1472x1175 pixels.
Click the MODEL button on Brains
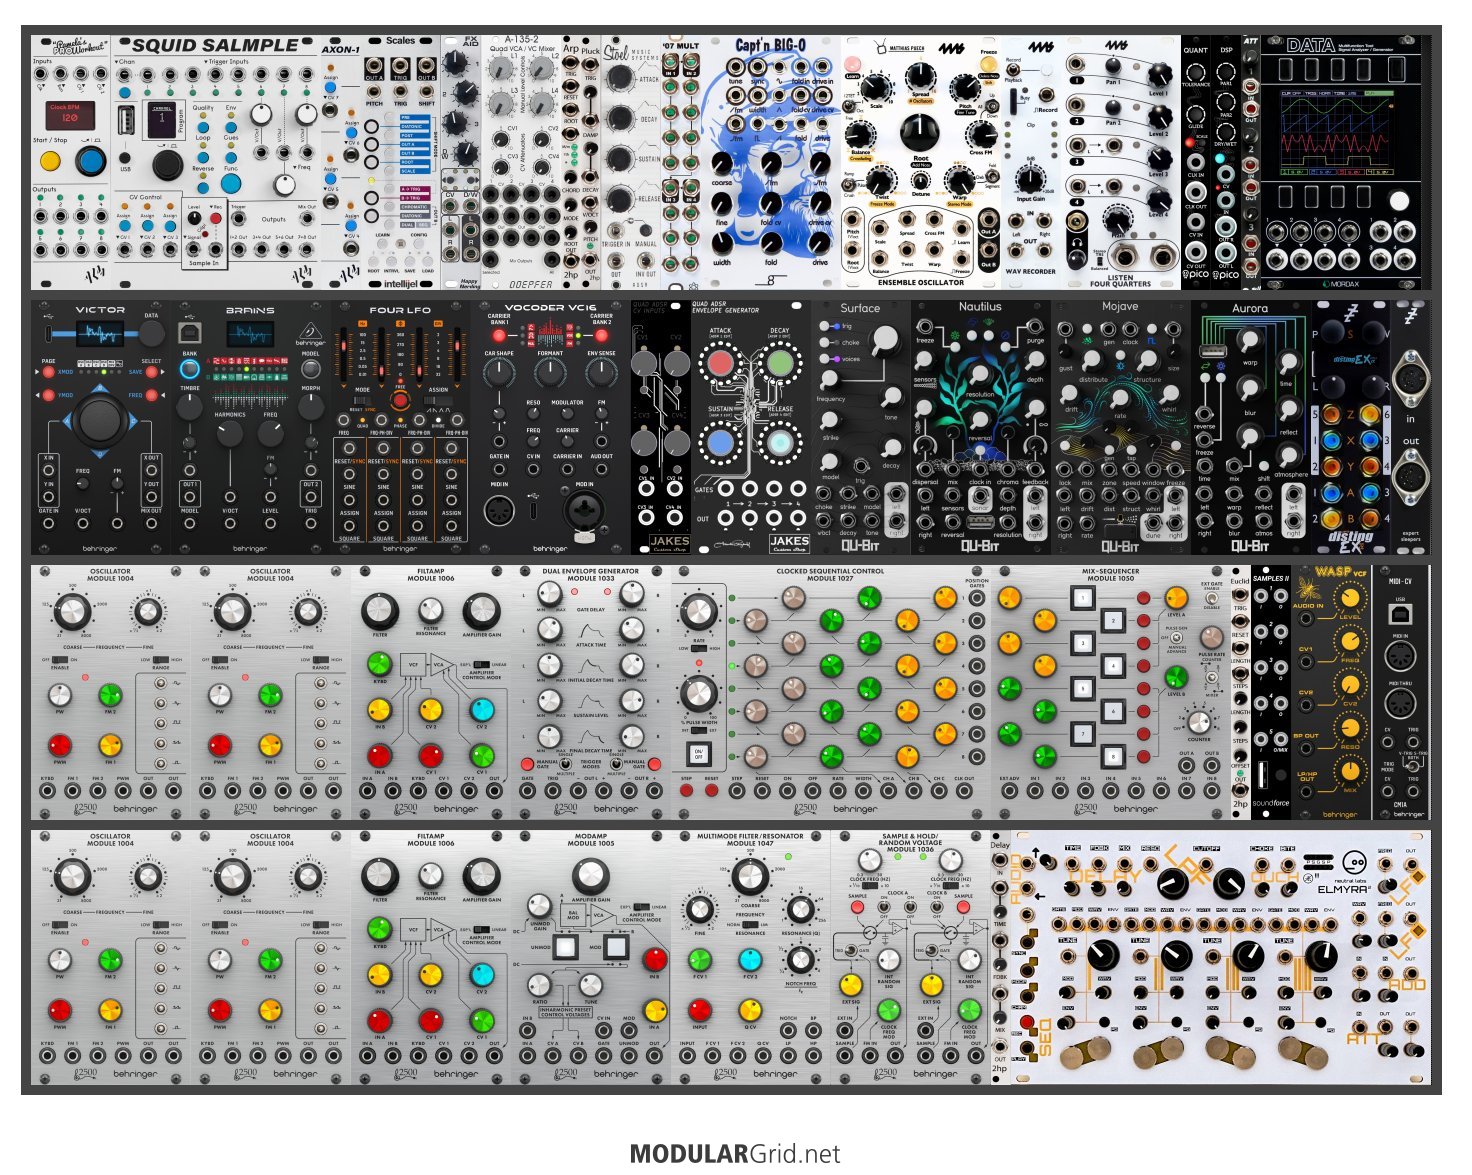click(311, 371)
